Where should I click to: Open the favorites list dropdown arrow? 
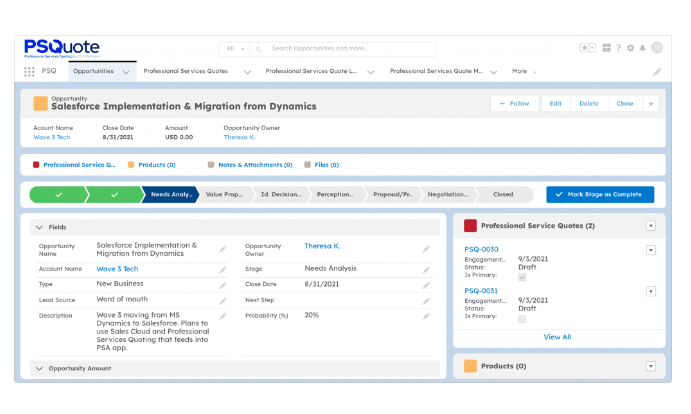592,48
